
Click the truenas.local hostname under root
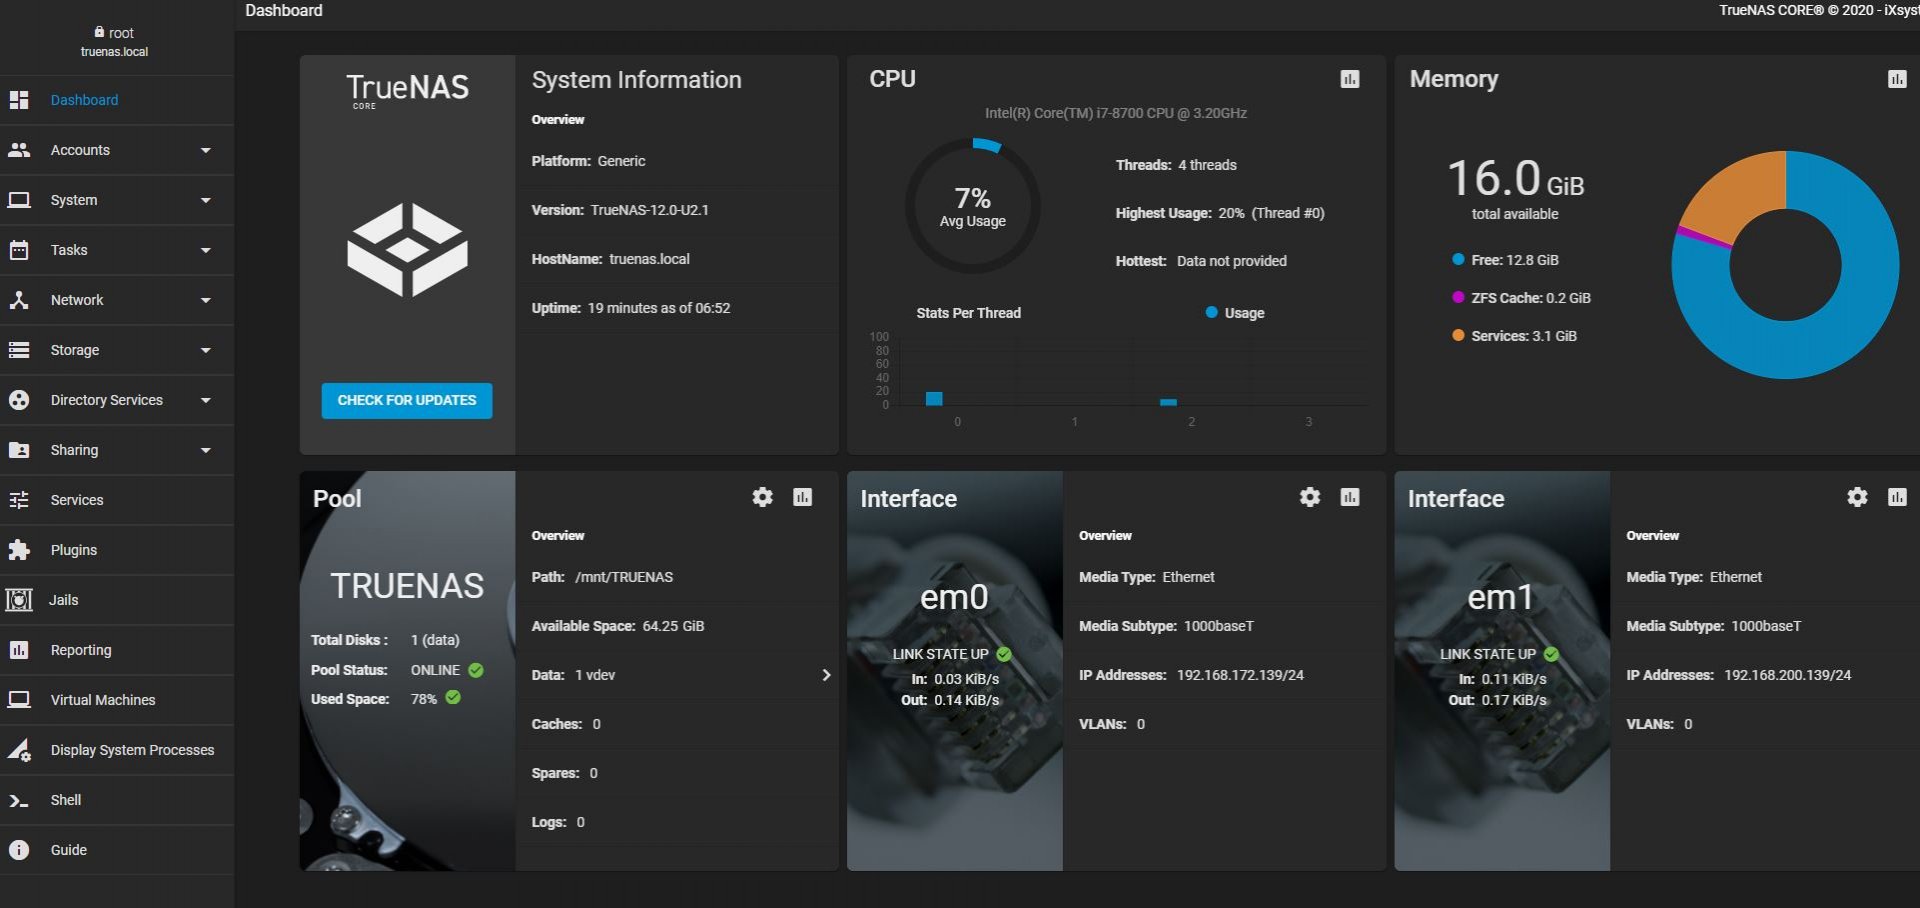(114, 52)
